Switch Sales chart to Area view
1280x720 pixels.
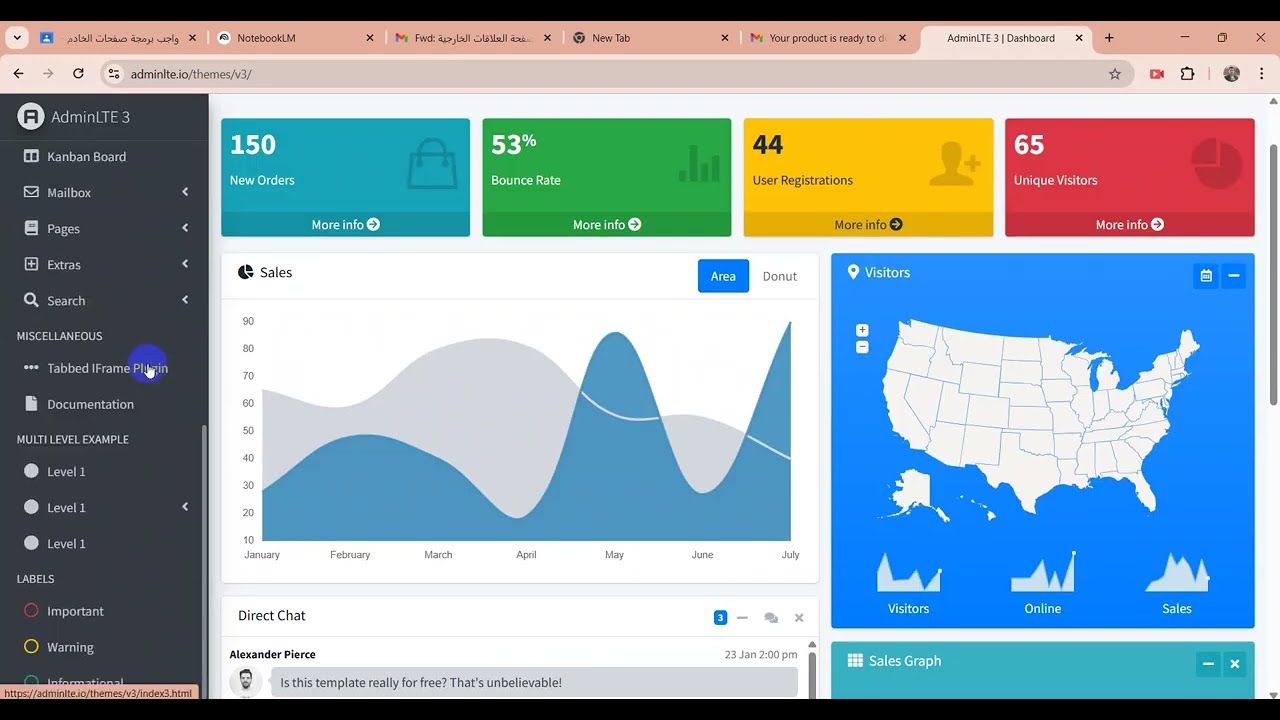(723, 276)
